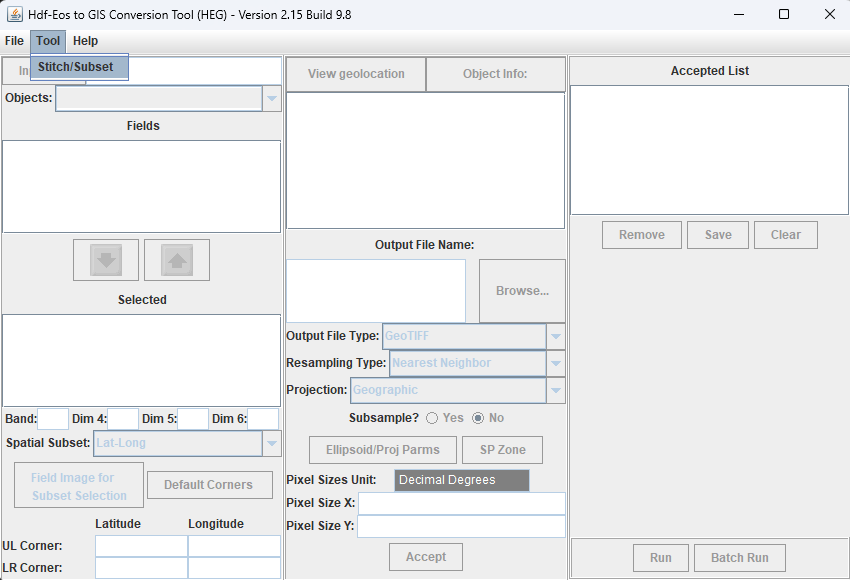This screenshot has height=580, width=850.
Task: Click the LR Corner Longitude field
Action: 234,568
